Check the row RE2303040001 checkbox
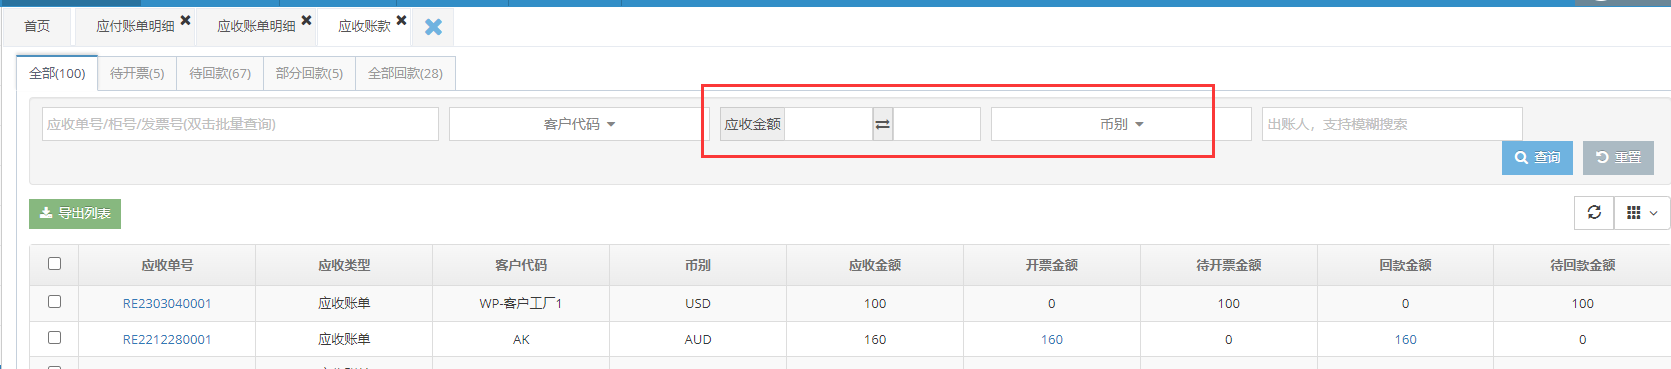Screen dimensions: 1671x369 coord(54,302)
